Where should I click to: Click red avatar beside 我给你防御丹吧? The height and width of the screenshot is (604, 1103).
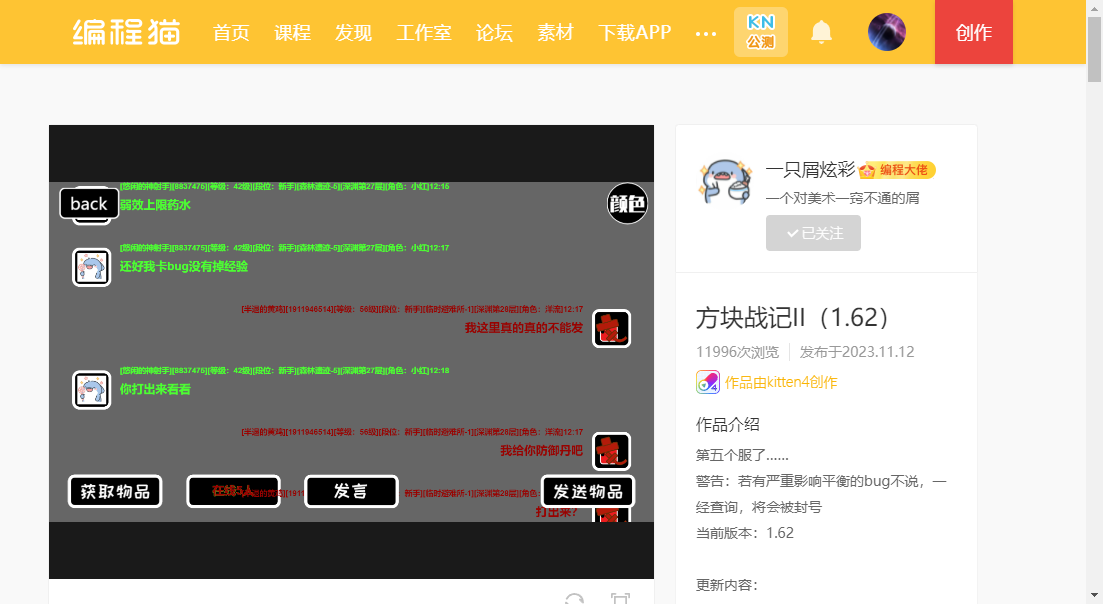pos(611,451)
